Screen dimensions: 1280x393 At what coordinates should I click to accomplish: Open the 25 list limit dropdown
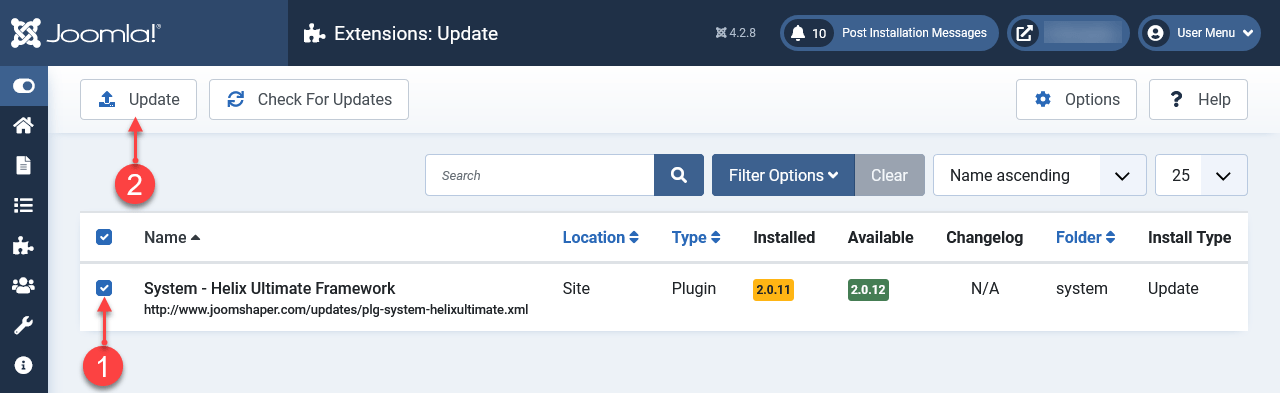tap(1201, 175)
